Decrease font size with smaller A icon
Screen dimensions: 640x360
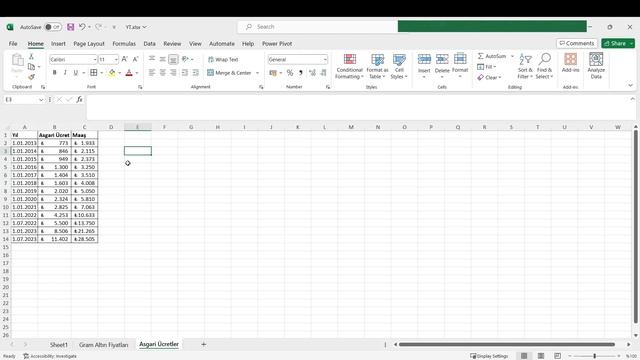pos(136,59)
